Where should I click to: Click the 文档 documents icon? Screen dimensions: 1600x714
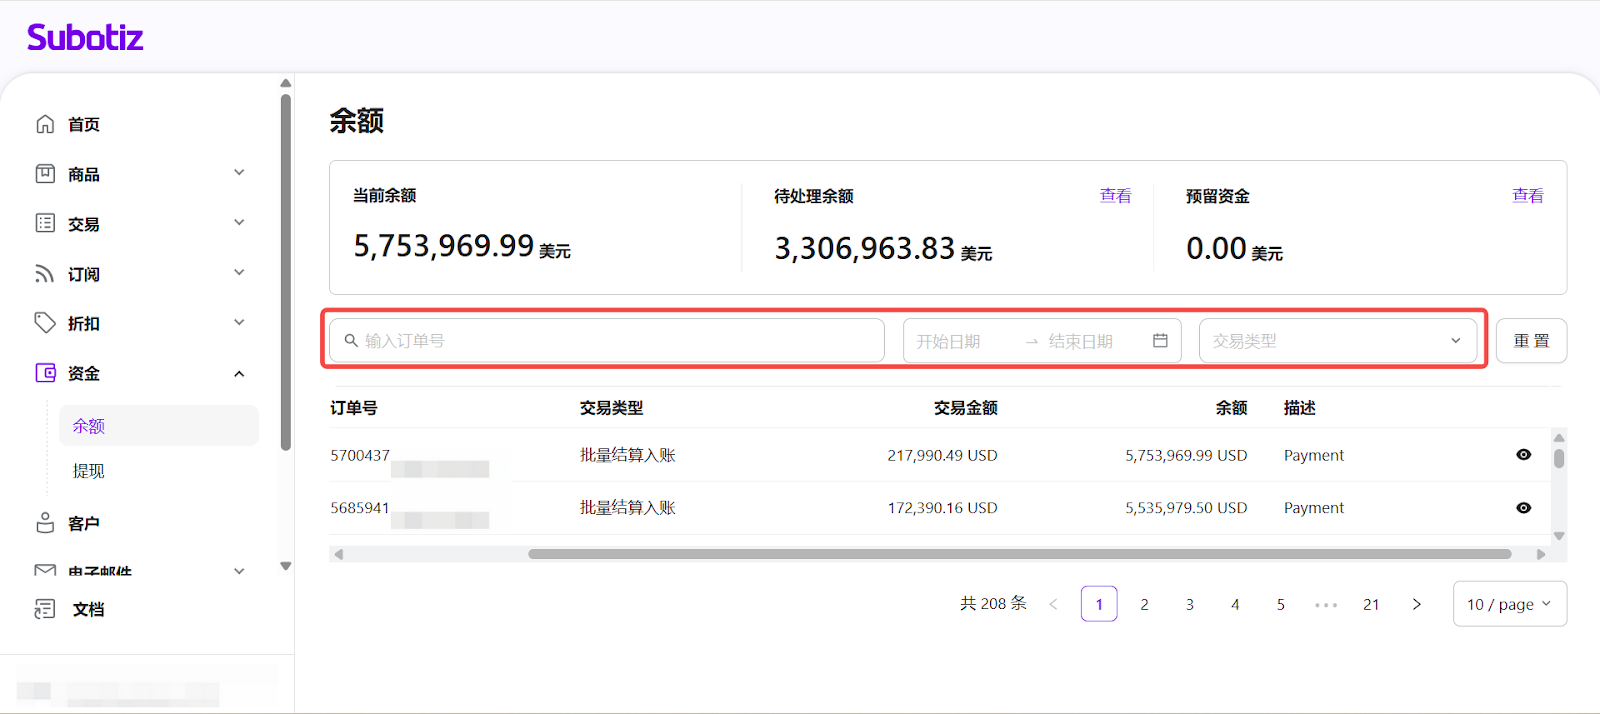tap(45, 609)
